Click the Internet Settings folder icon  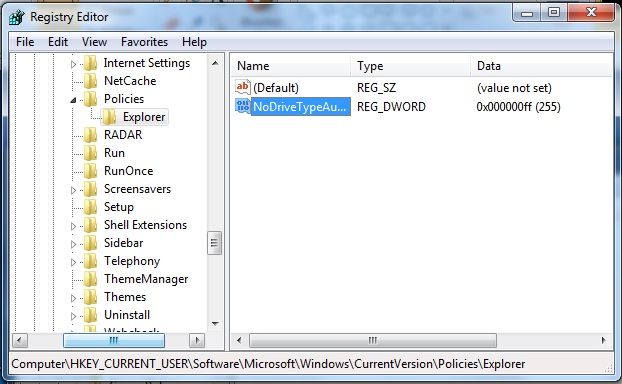[x=91, y=63]
